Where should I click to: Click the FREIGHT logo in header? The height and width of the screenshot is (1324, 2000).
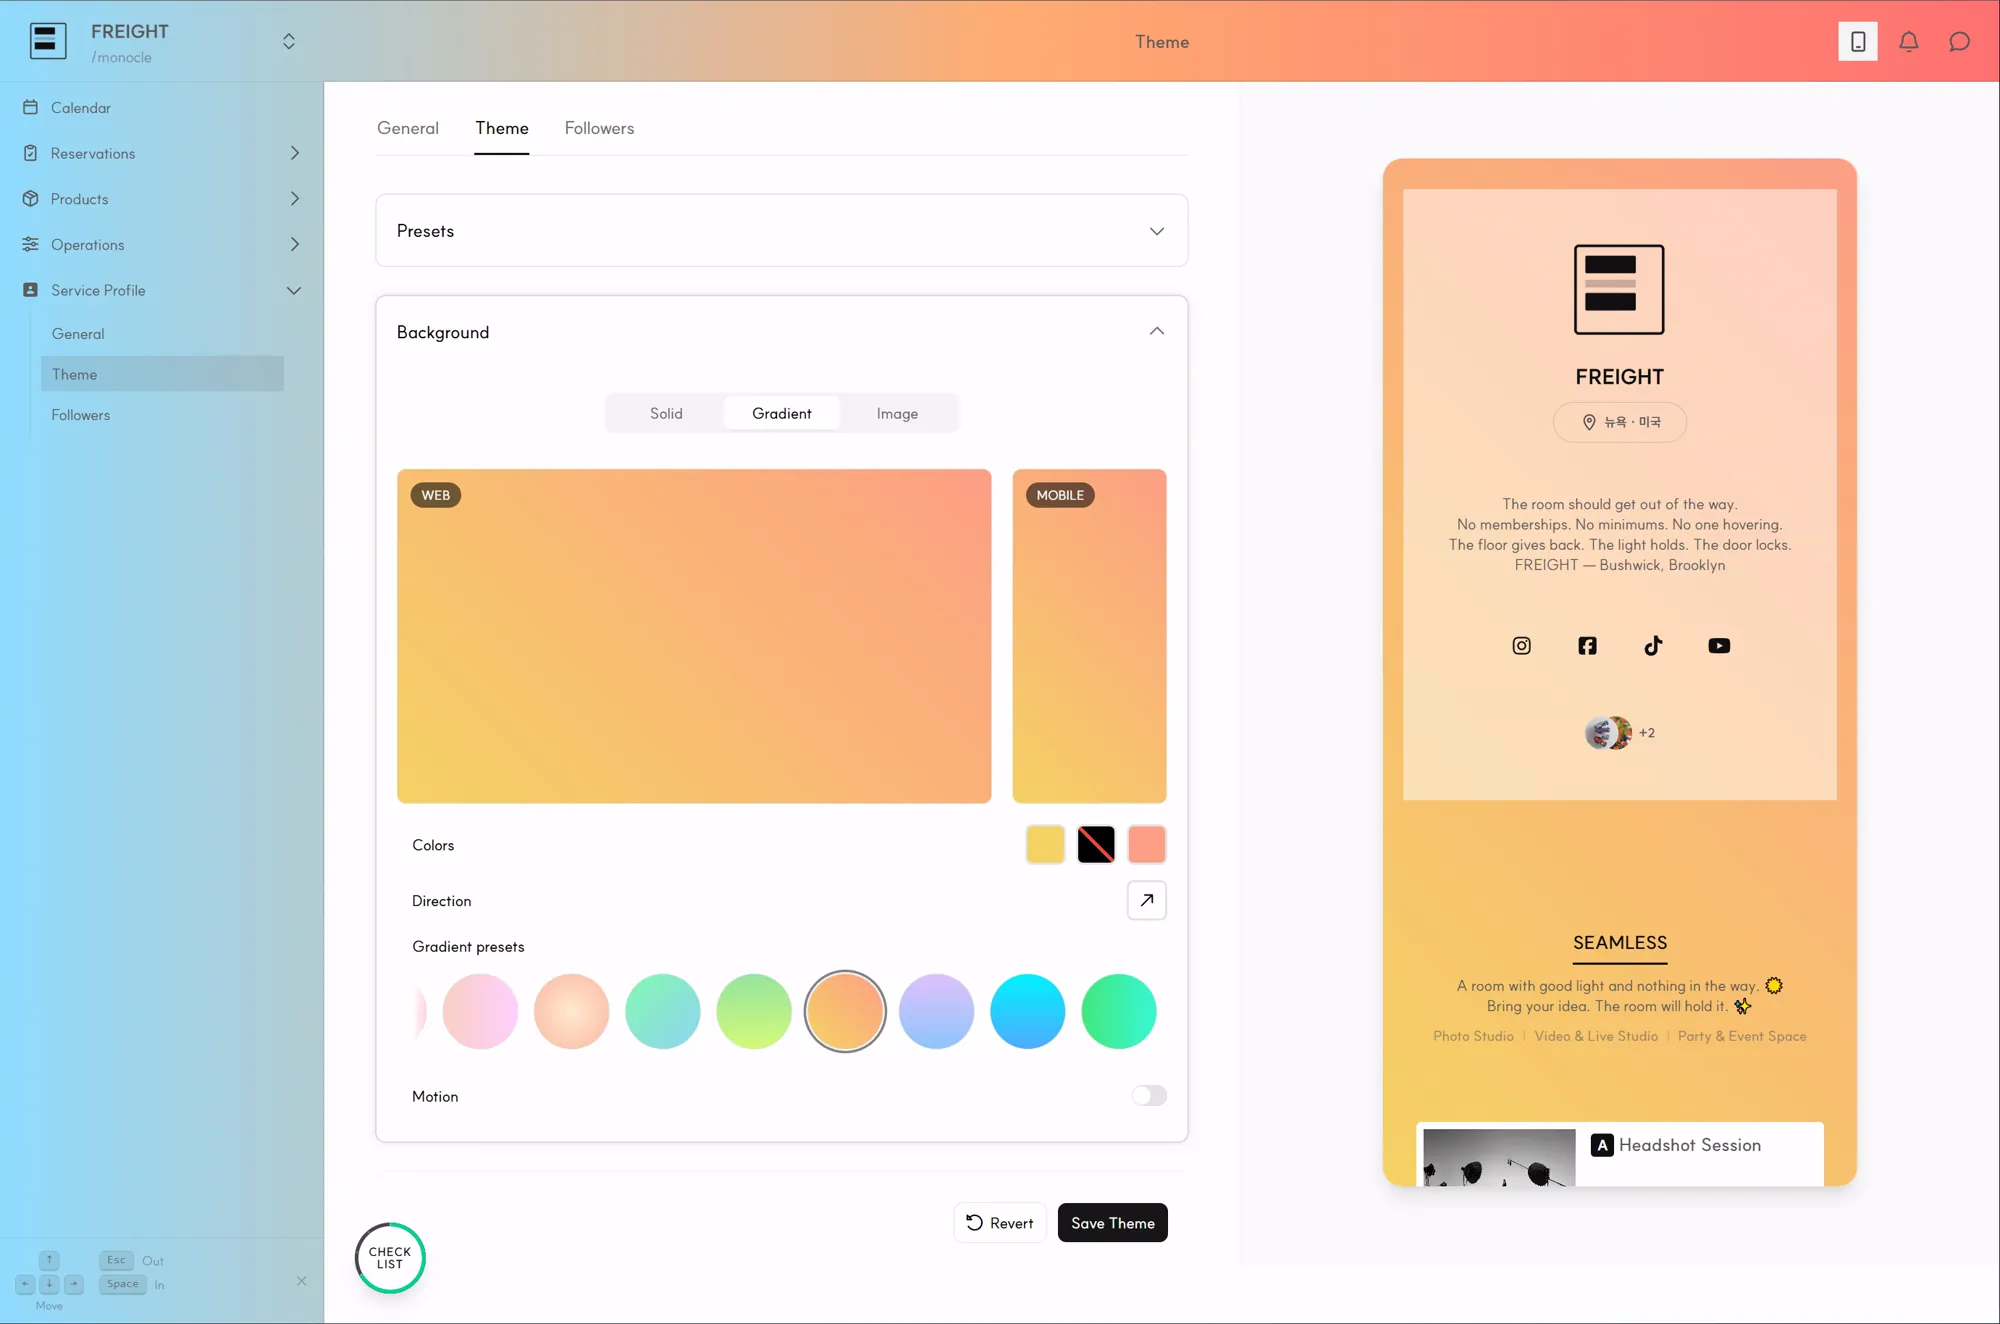pos(48,41)
